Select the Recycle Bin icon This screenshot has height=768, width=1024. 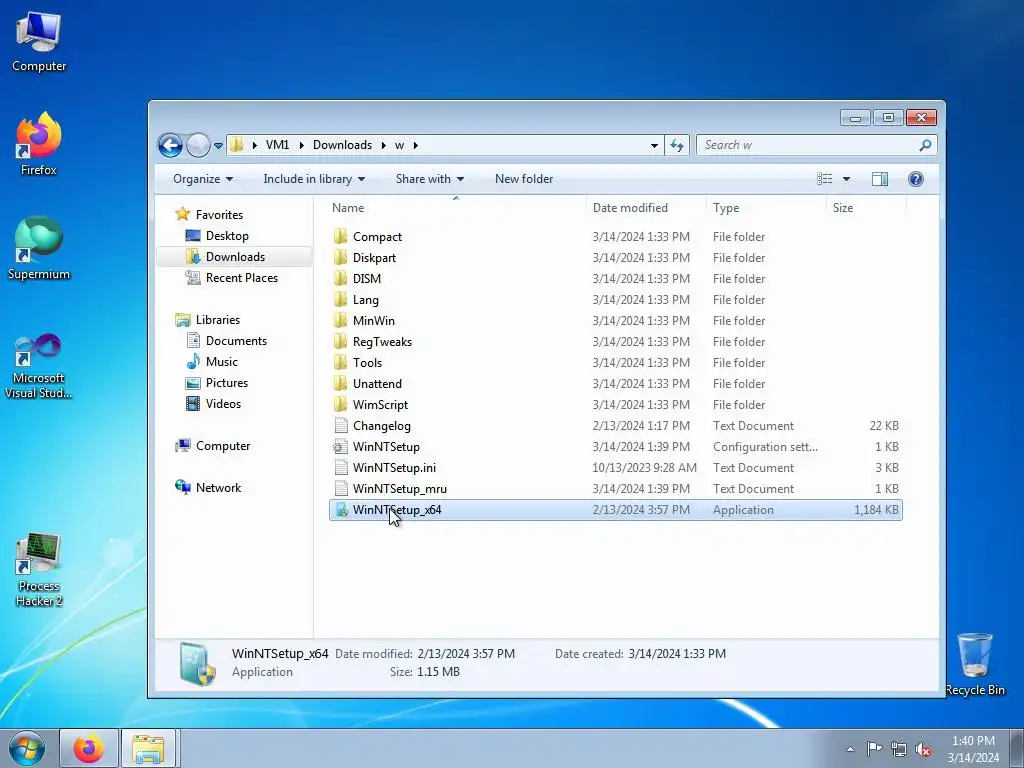(974, 664)
